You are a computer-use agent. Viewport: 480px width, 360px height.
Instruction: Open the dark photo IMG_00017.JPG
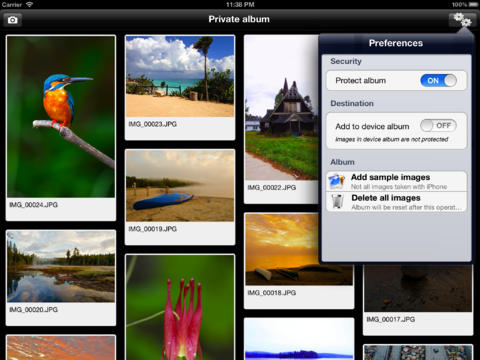click(x=418, y=287)
